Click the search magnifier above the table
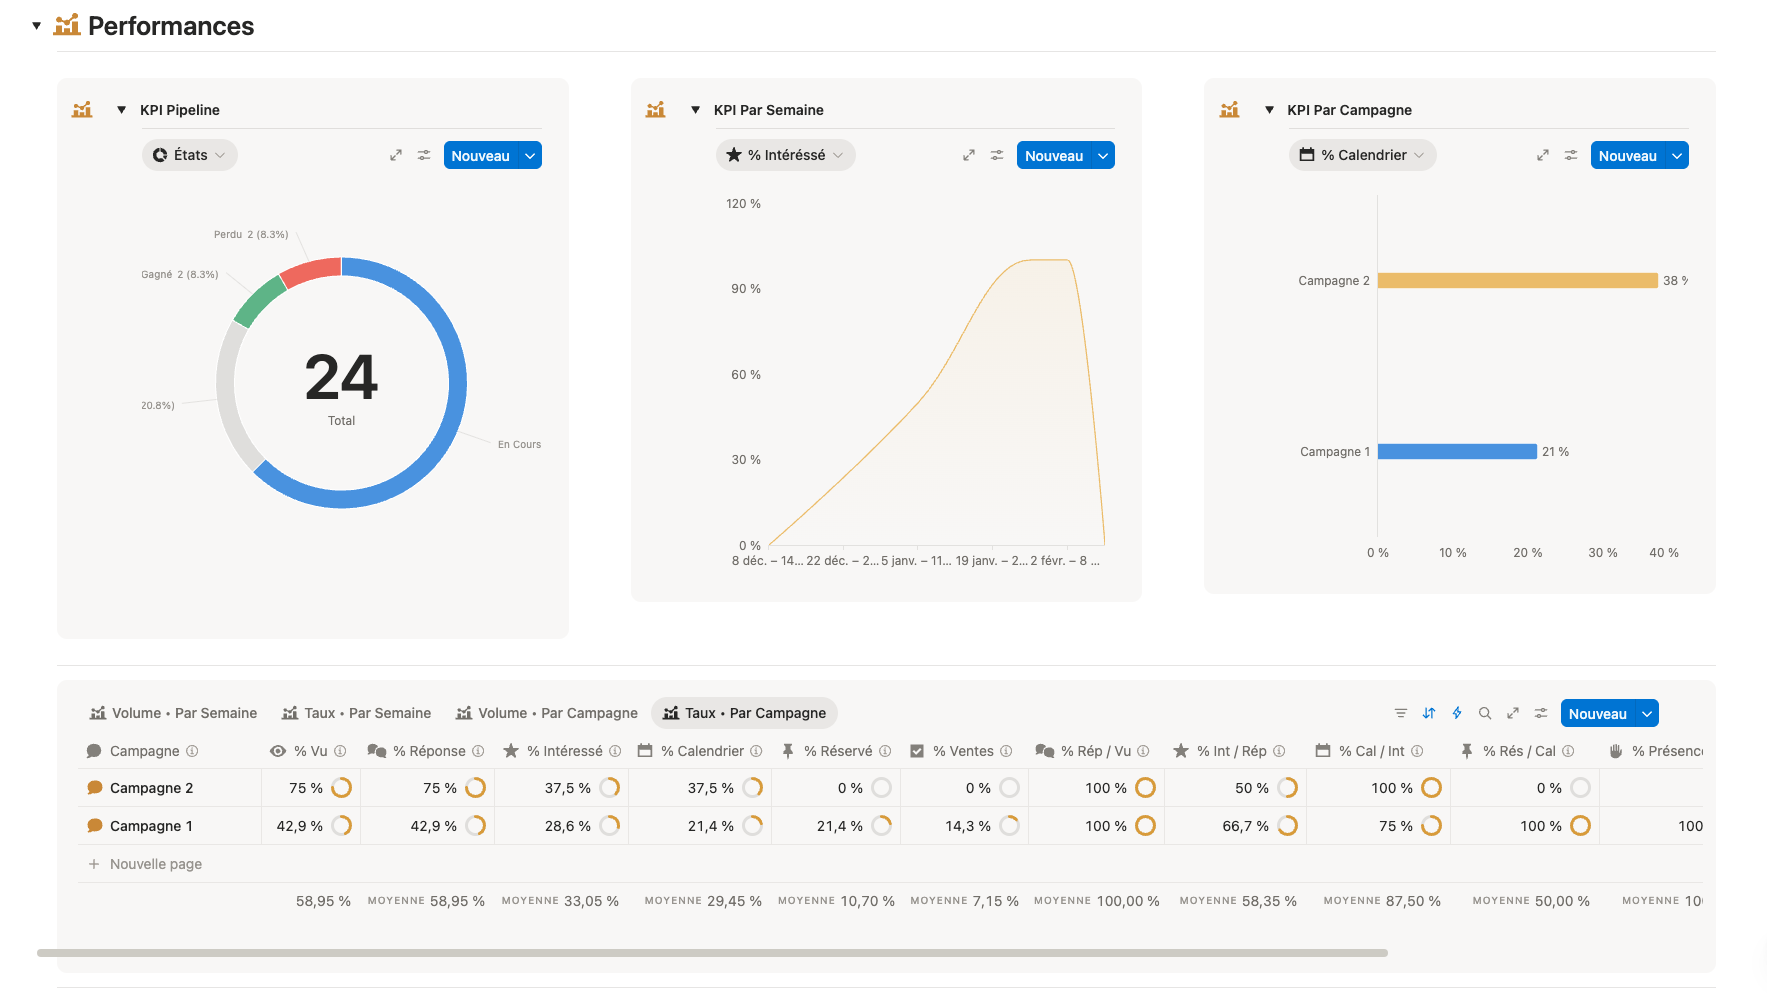This screenshot has height=994, width=1767. point(1485,713)
